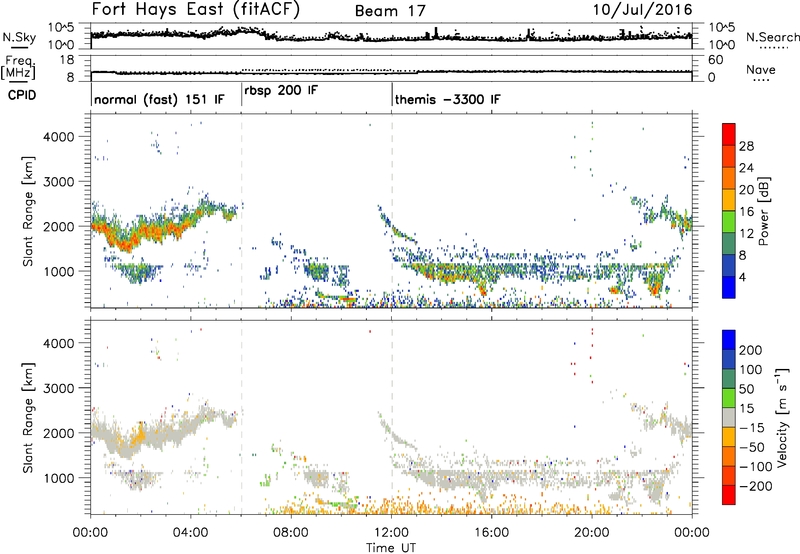The width and height of the screenshot is (800, 554).
Task: Click the 'normal (fast) 151 IF' label
Action: coord(159,99)
